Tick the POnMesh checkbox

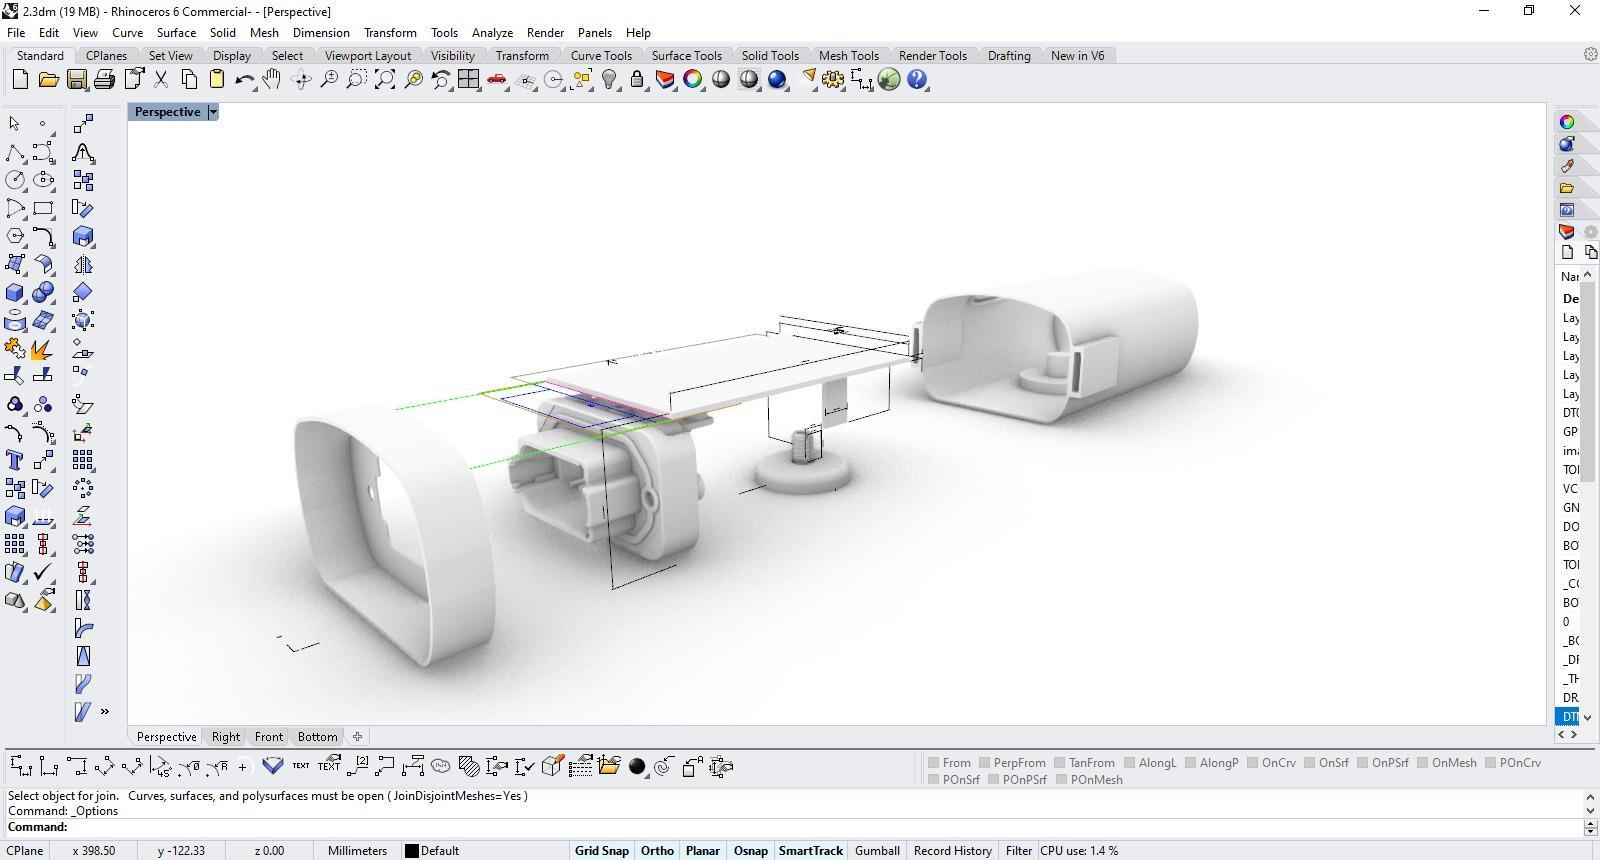pyautogui.click(x=1061, y=780)
